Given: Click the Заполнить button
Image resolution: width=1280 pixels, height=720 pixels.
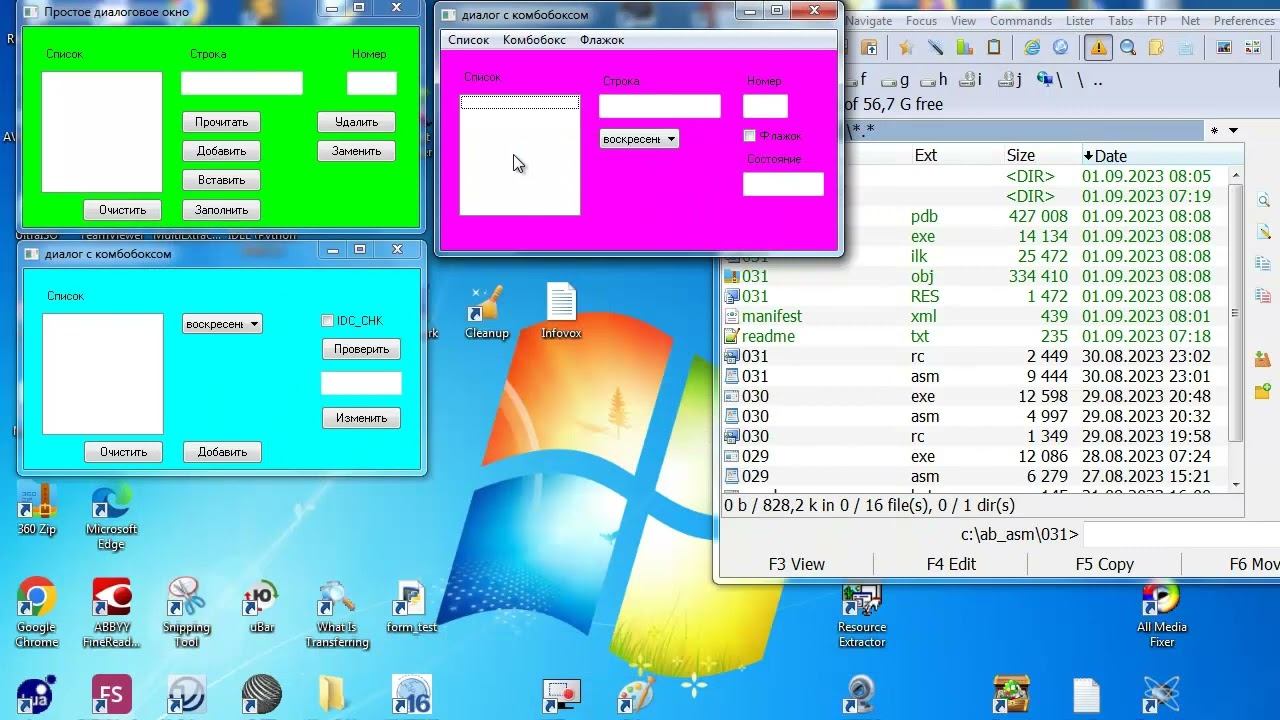Looking at the screenshot, I should pos(222,210).
